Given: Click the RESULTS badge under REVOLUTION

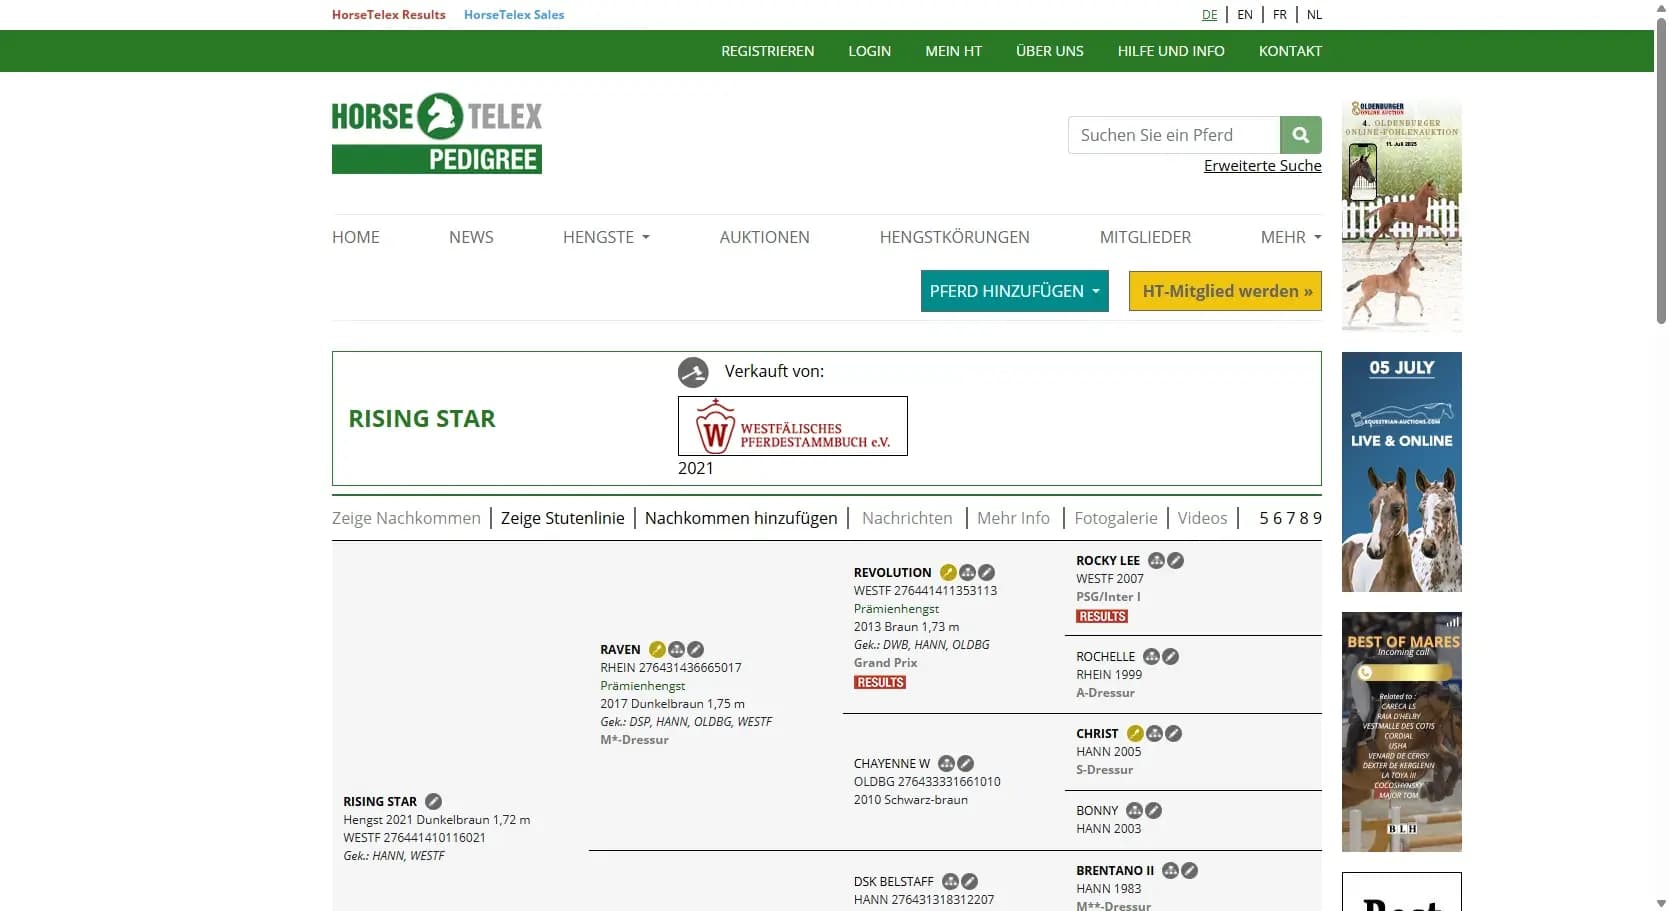Looking at the screenshot, I should coord(879,682).
